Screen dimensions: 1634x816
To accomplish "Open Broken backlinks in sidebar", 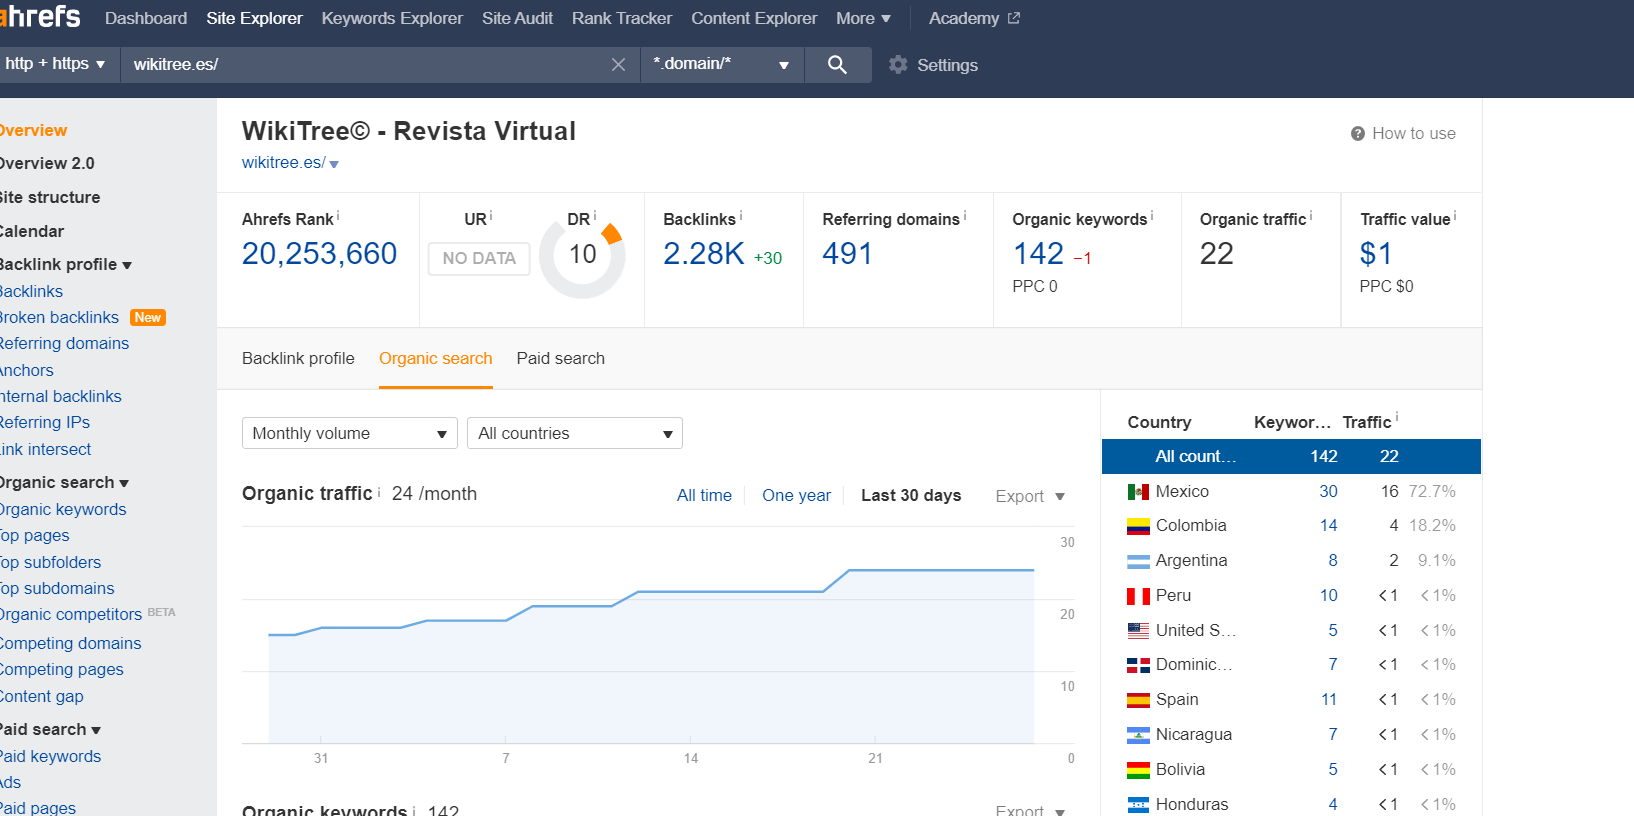I will coord(59,317).
